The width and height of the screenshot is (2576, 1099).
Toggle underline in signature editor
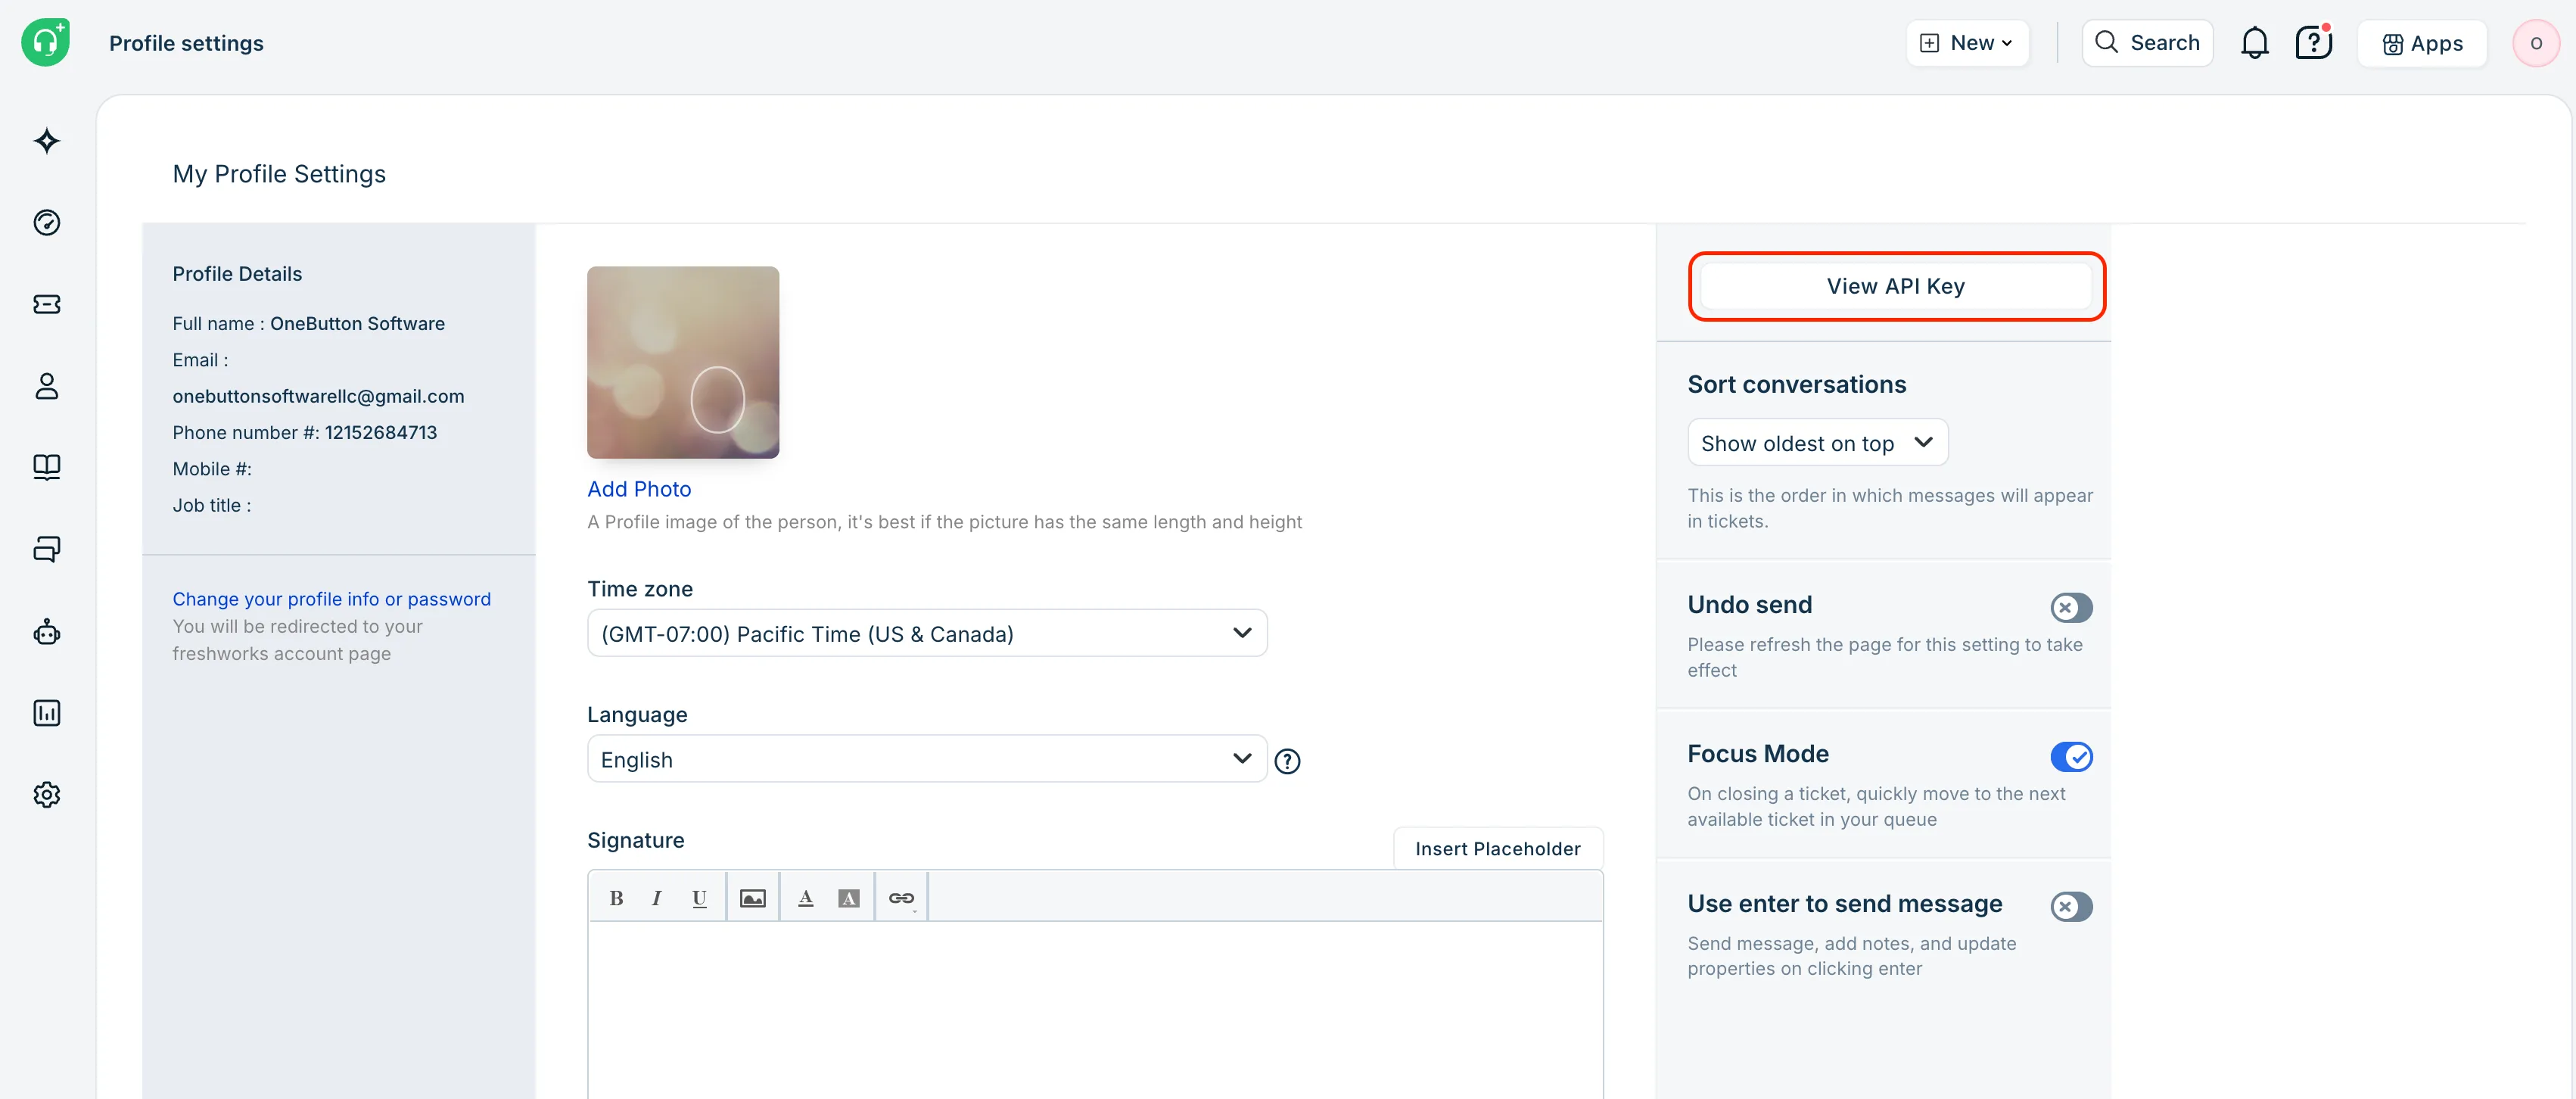point(699,898)
